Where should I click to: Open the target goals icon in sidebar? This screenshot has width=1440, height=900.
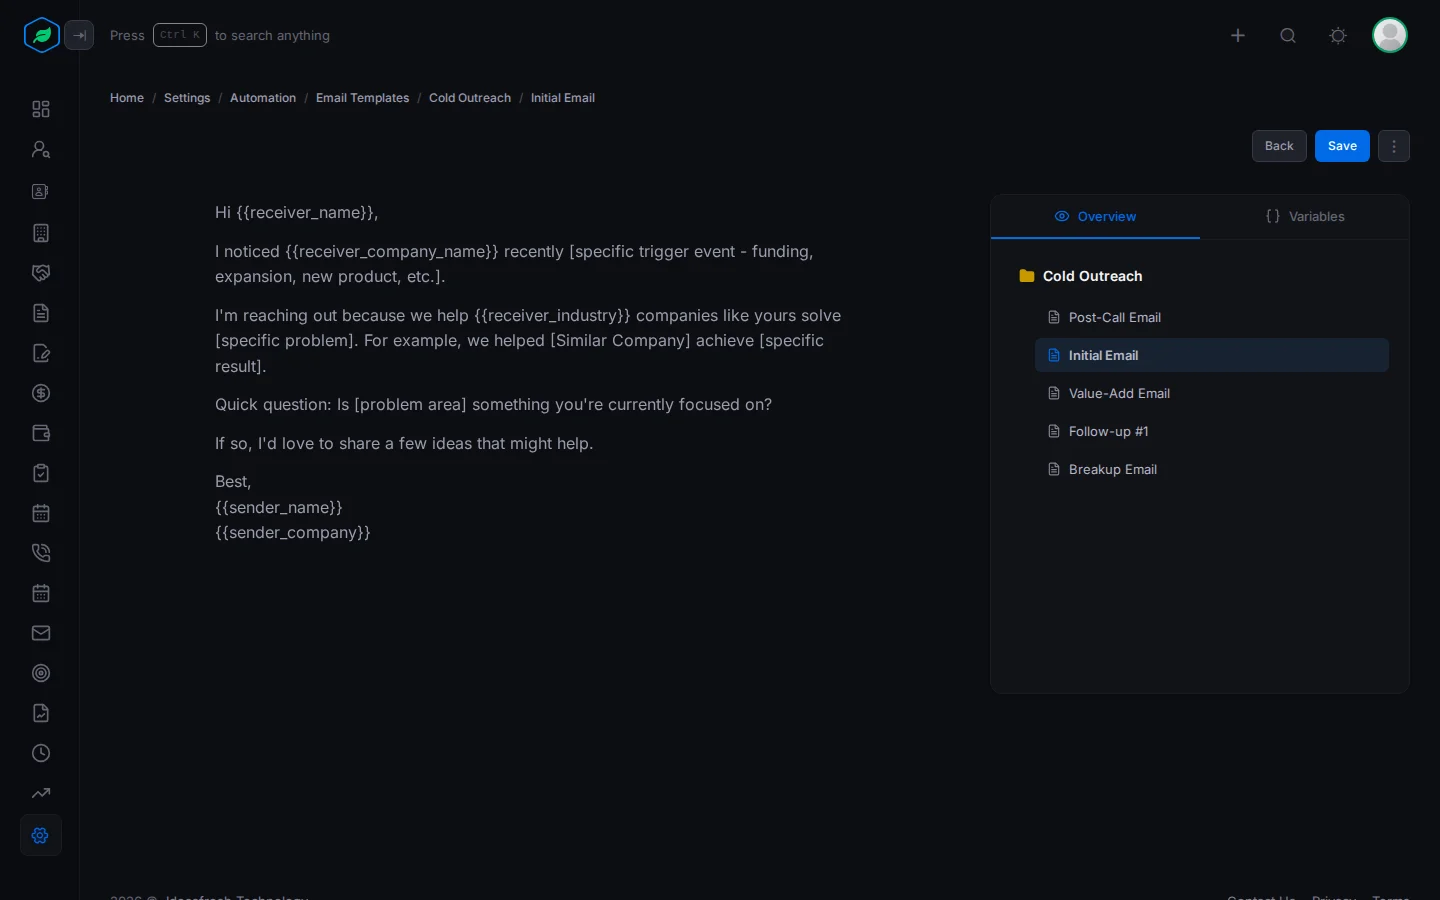tap(41, 673)
